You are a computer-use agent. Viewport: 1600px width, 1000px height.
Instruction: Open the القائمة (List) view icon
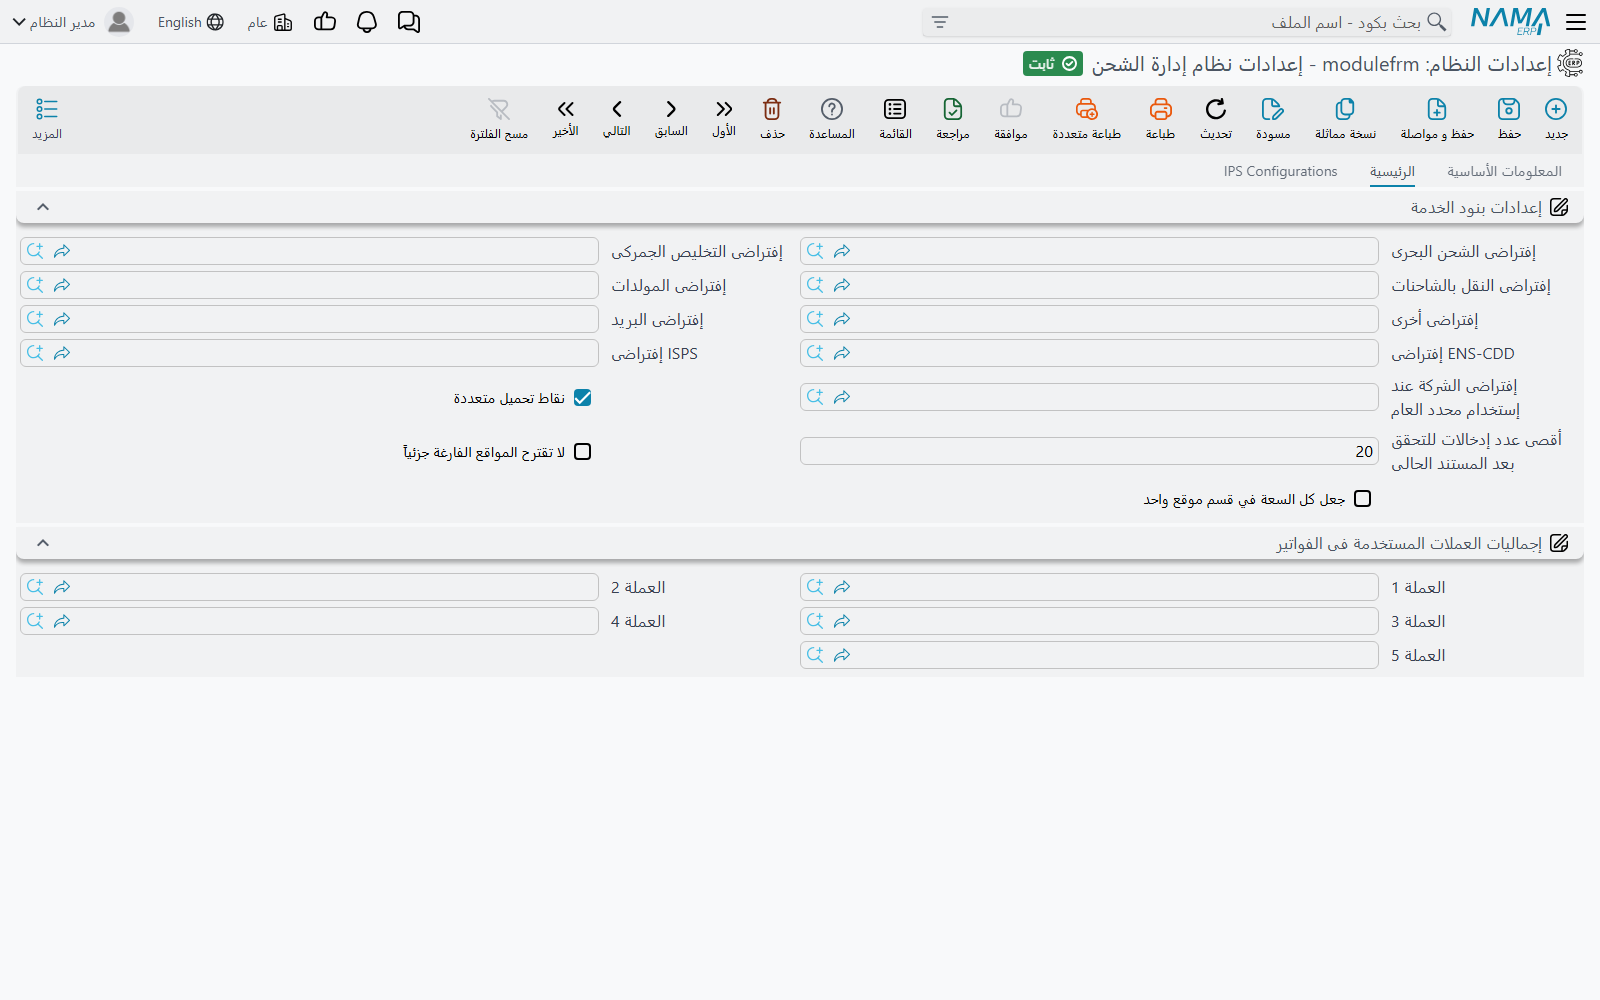point(895,109)
